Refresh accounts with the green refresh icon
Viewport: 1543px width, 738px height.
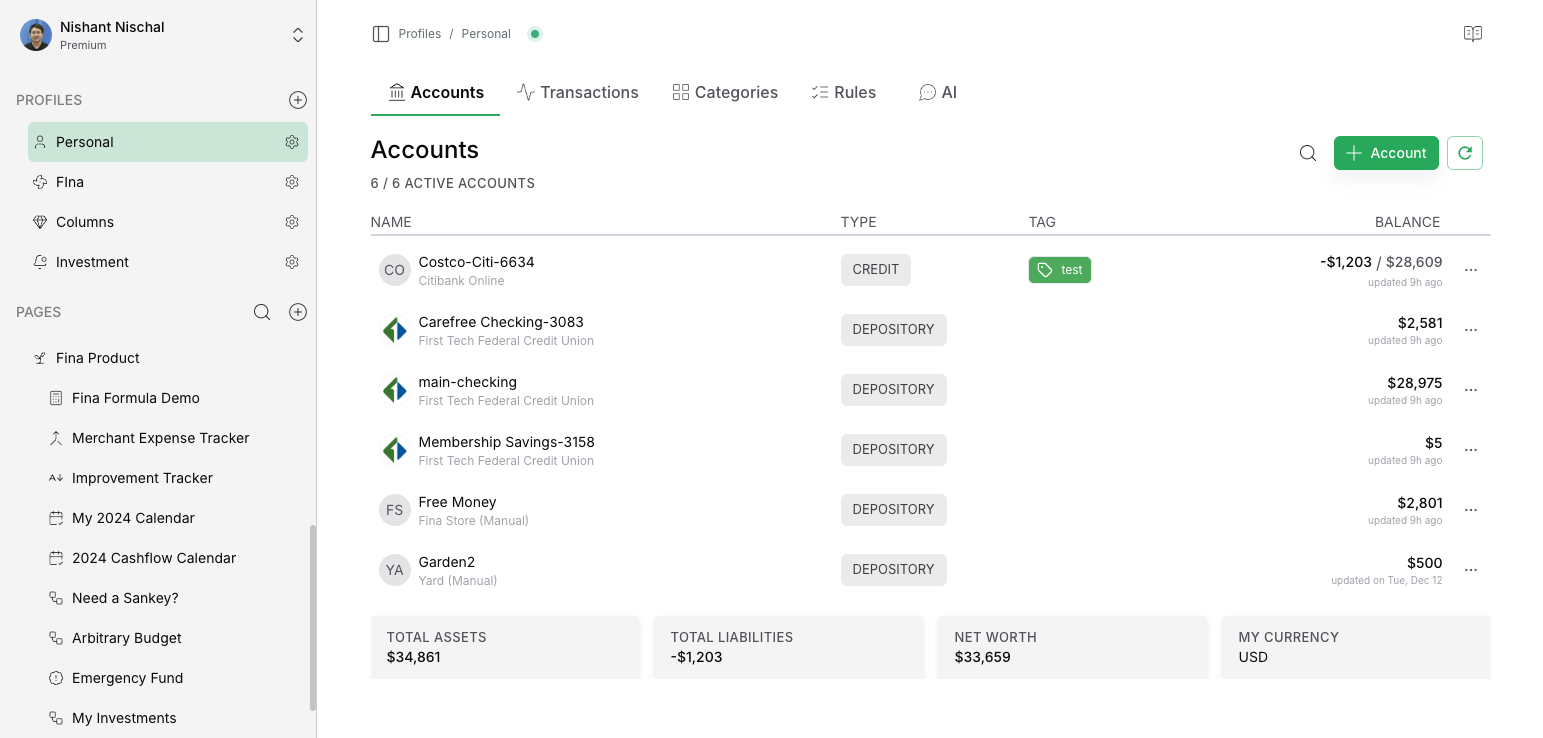1465,153
